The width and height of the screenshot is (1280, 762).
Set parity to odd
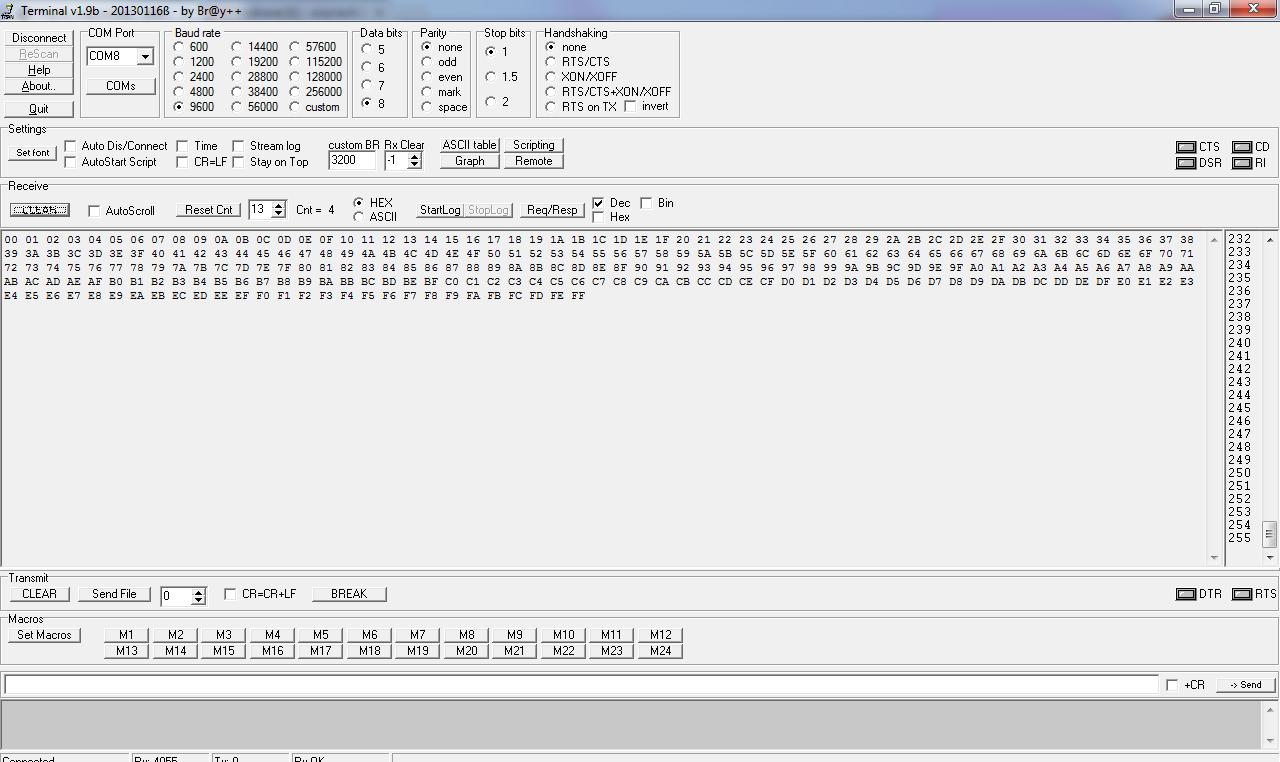tap(427, 62)
